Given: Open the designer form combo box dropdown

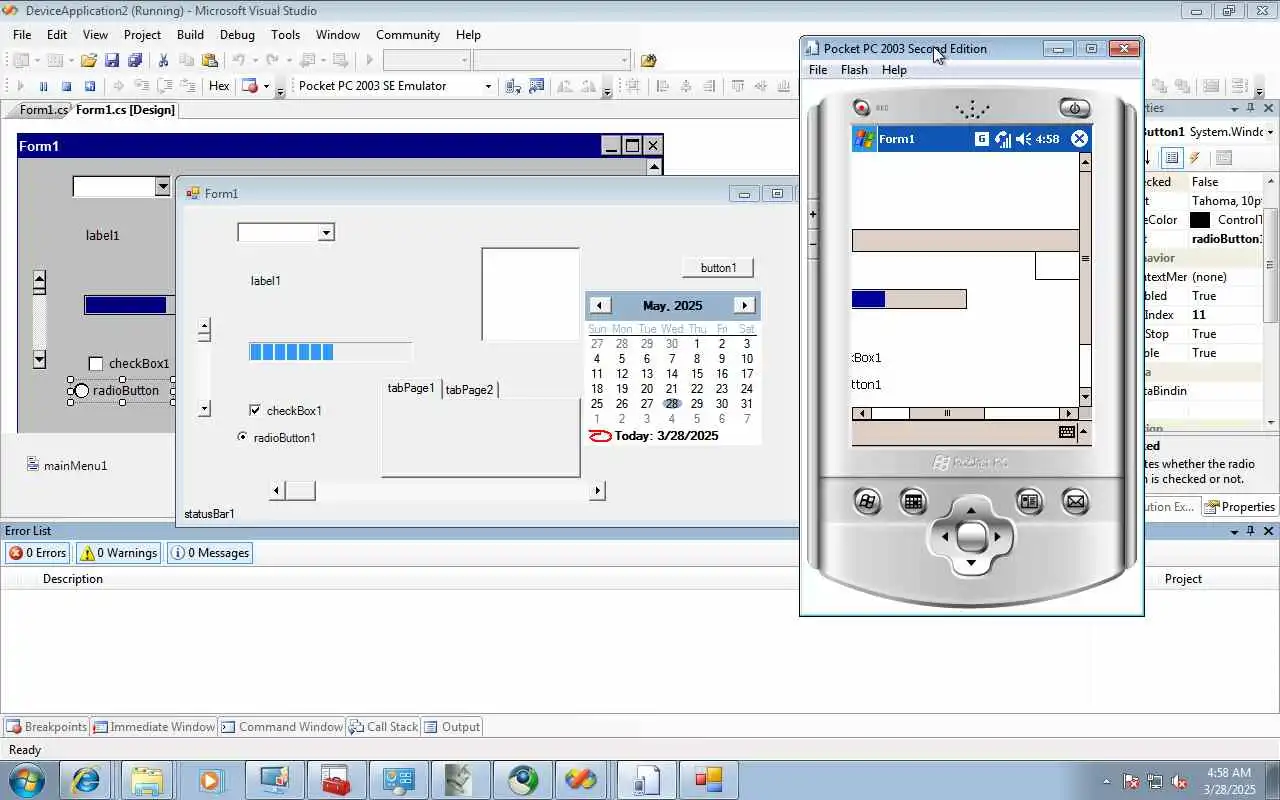Looking at the screenshot, I should coord(162,186).
